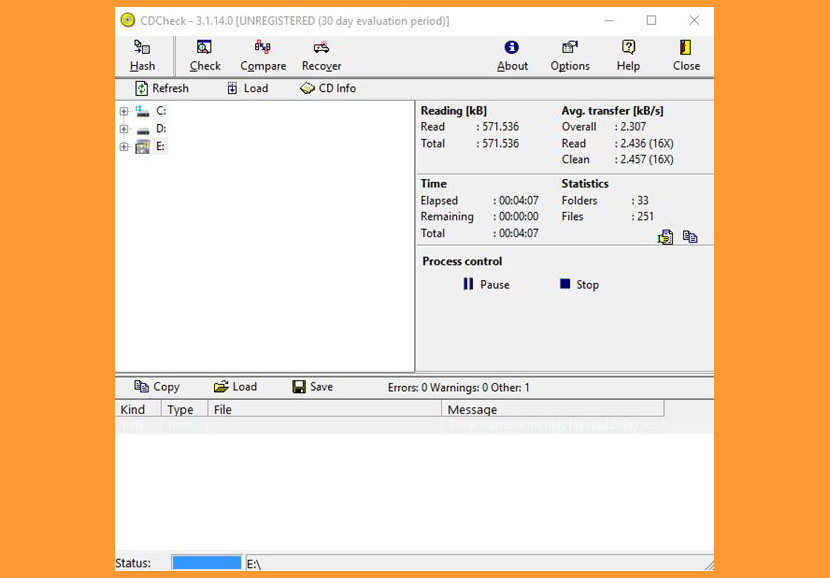Image resolution: width=830 pixels, height=578 pixels.
Task: Minimize the CDCheck window
Action: coord(609,21)
